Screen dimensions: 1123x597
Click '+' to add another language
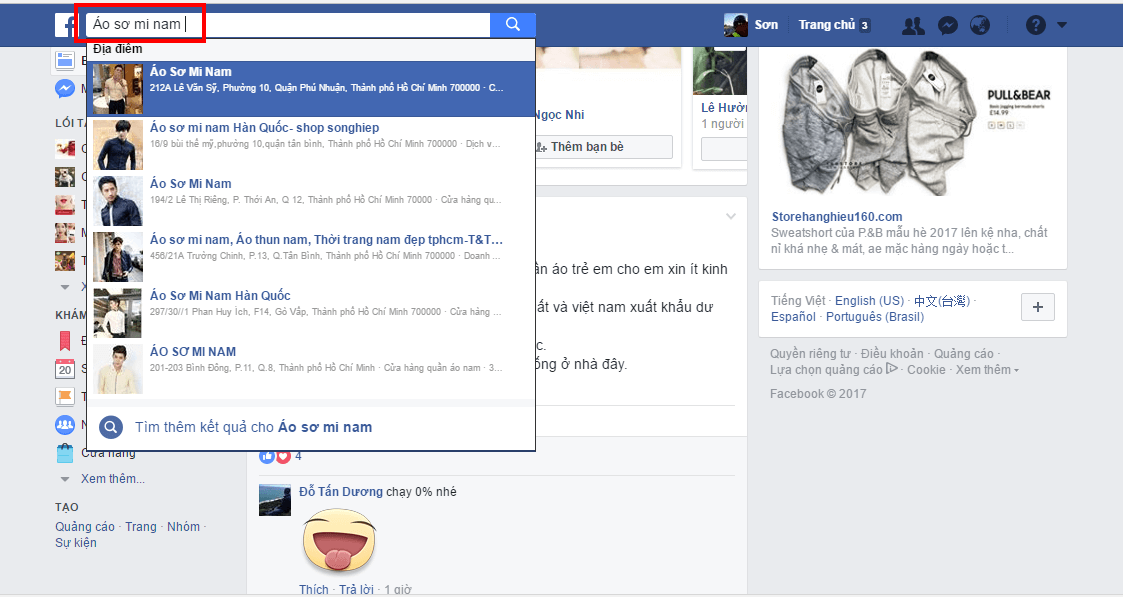coord(1037,307)
